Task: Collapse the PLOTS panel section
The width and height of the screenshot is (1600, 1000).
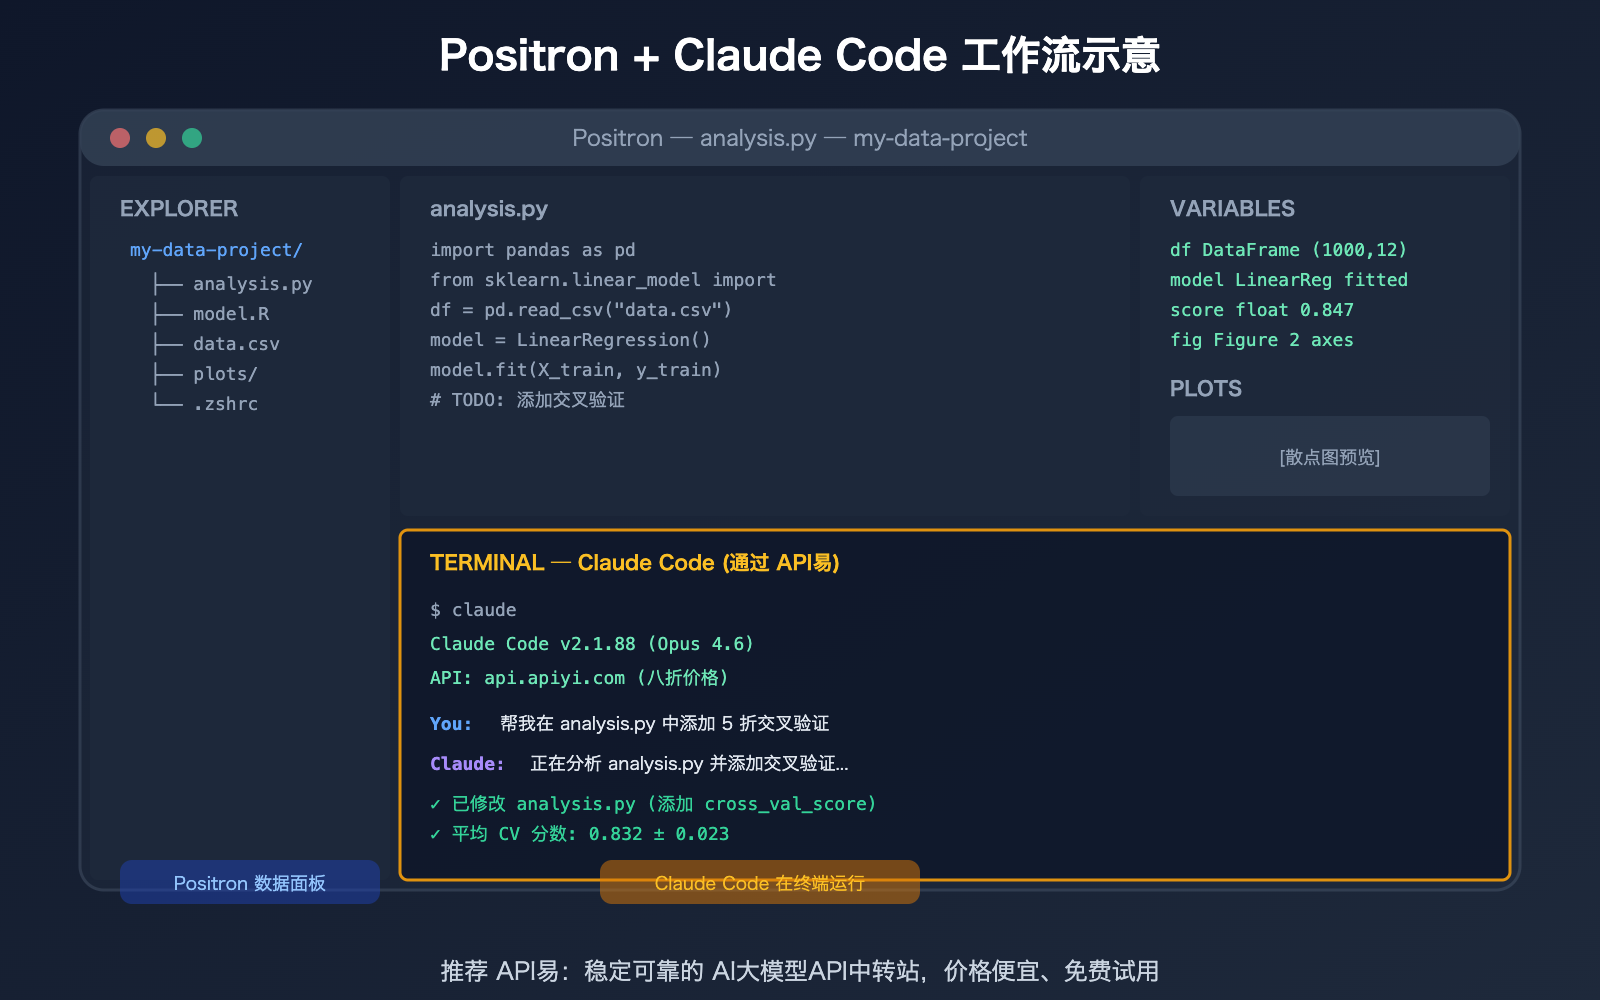Action: coord(1206,388)
